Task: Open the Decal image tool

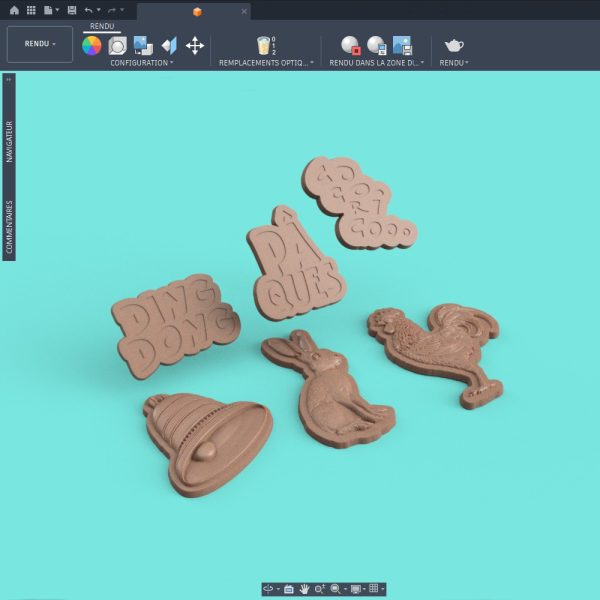Action: (143, 46)
